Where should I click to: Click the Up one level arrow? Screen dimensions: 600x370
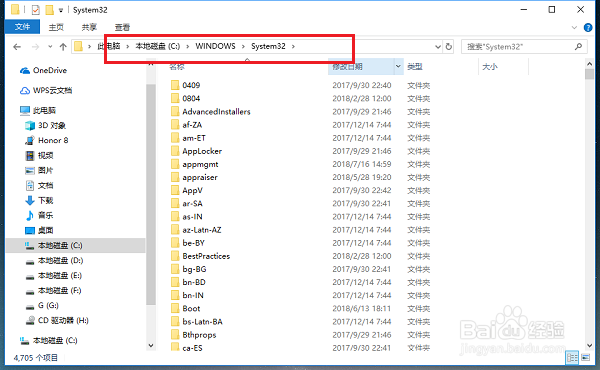[63, 47]
